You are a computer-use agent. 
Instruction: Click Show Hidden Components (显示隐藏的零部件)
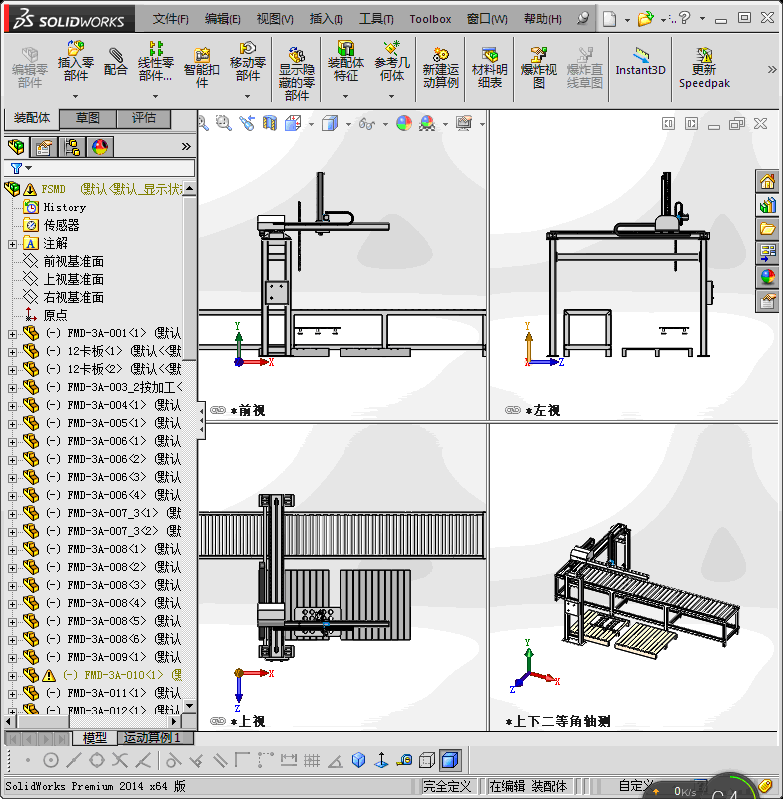click(296, 73)
